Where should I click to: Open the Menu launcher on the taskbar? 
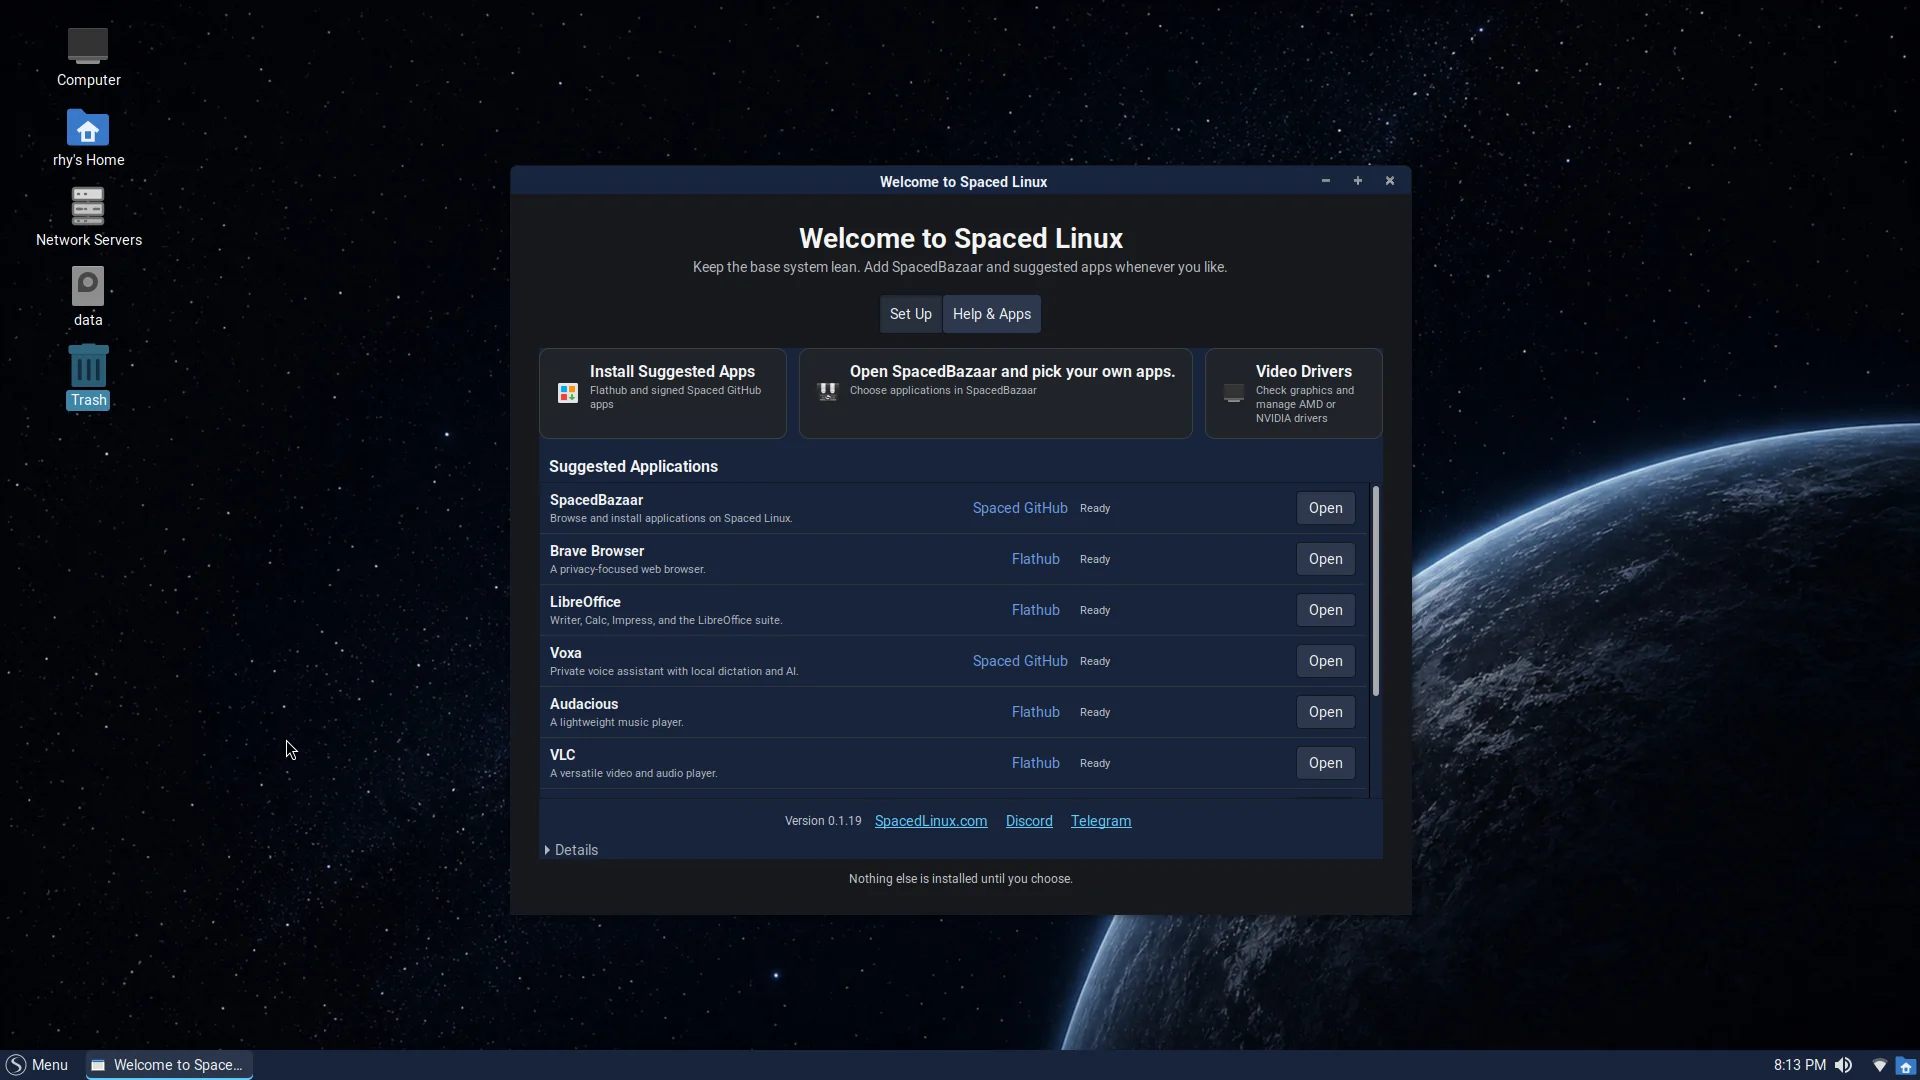(x=37, y=1065)
